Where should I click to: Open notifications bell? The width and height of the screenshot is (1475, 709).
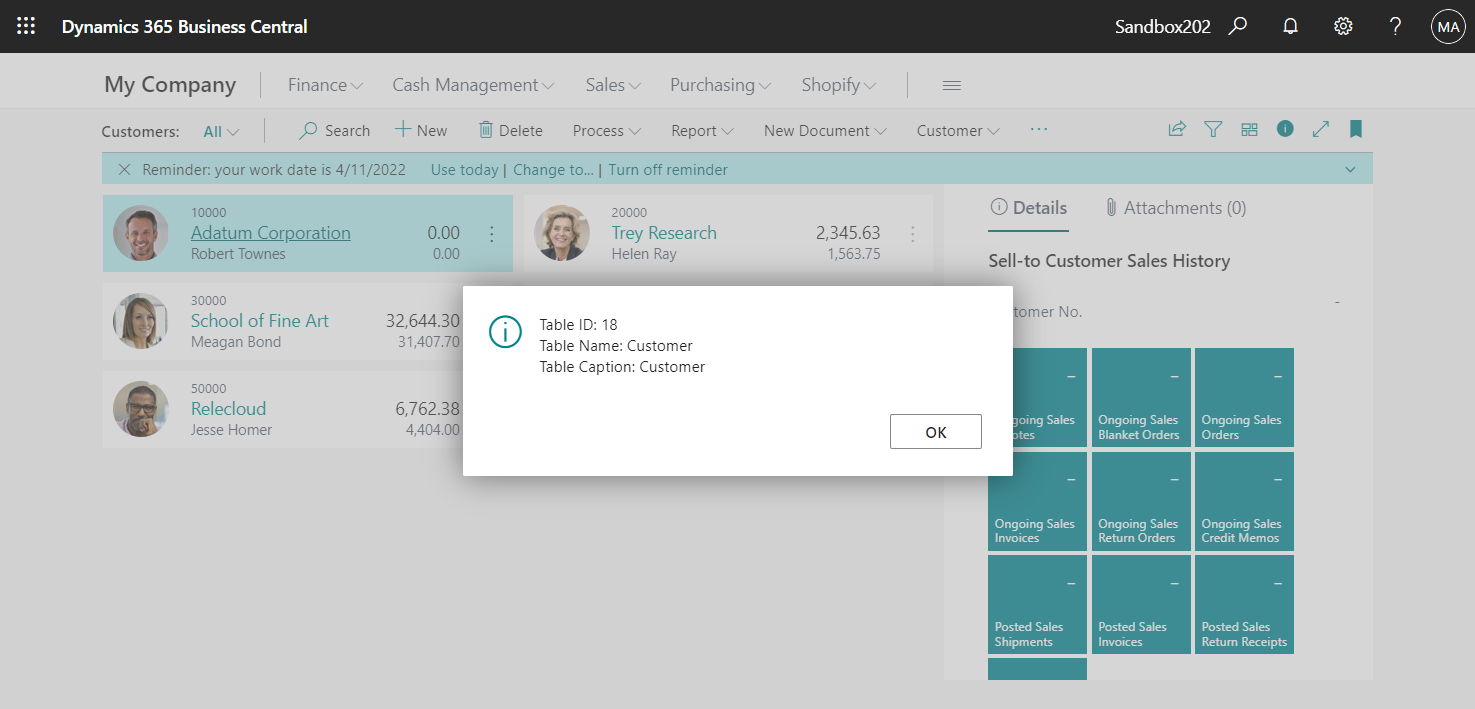(1290, 26)
